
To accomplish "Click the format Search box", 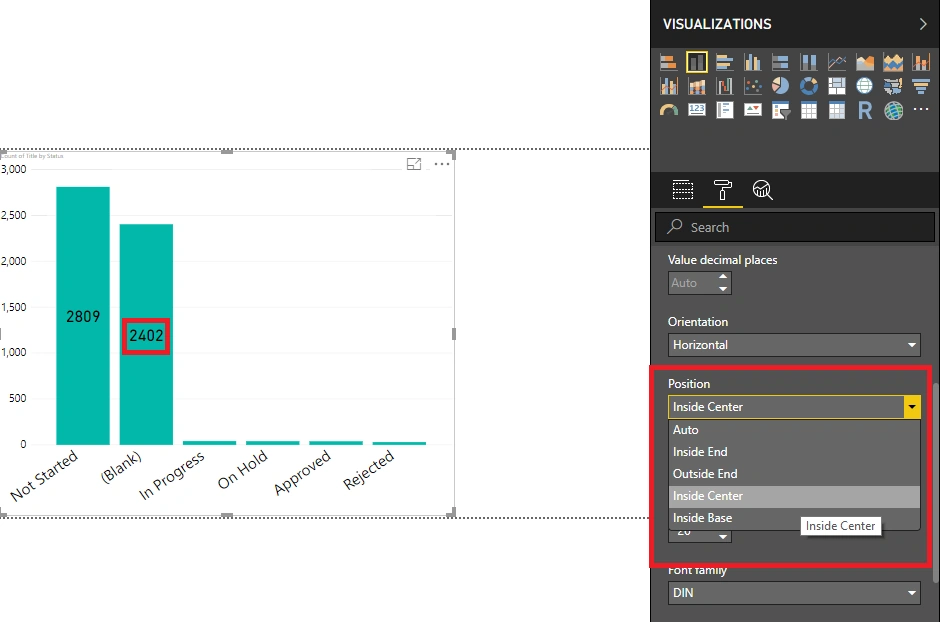I will click(x=795, y=227).
